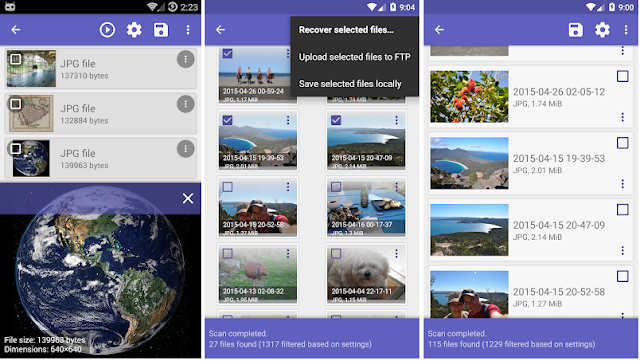Check the 2015-04-13 02-08-32 grid photo
This screenshot has width=640, height=361.
(227, 254)
